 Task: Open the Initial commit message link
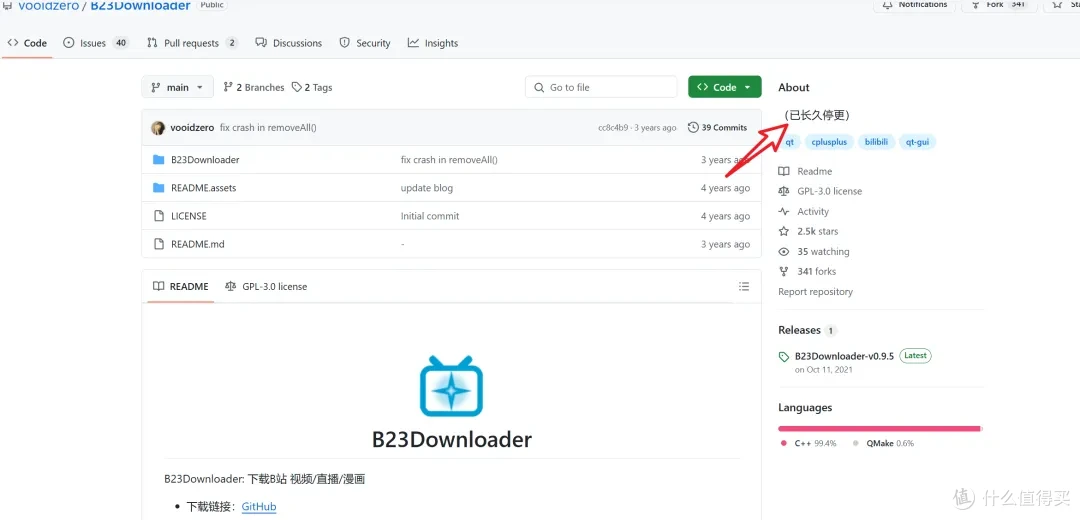(430, 216)
